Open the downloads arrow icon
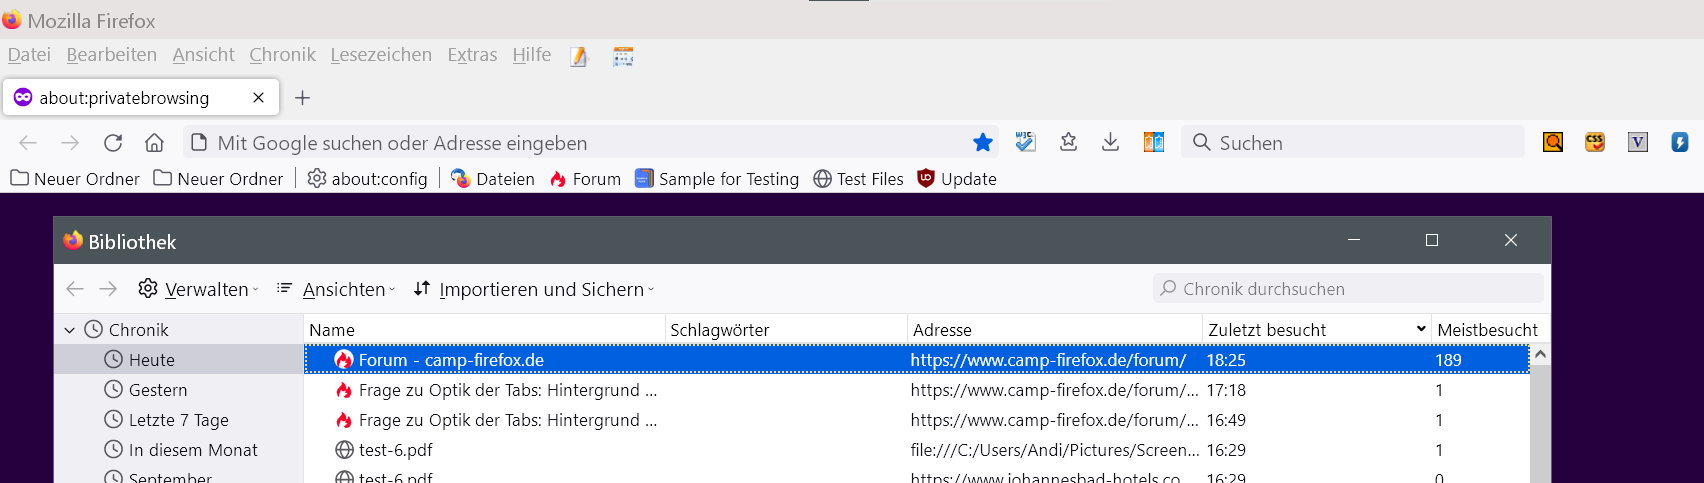The height and width of the screenshot is (483, 1704). coord(1110,143)
